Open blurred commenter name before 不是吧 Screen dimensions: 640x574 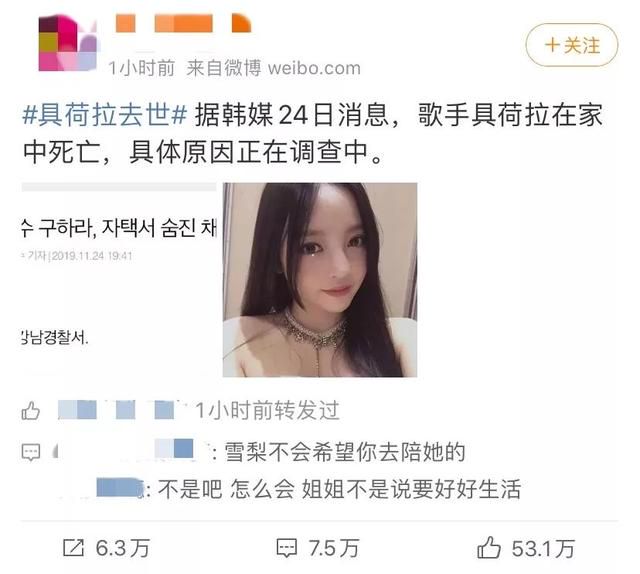[120, 488]
